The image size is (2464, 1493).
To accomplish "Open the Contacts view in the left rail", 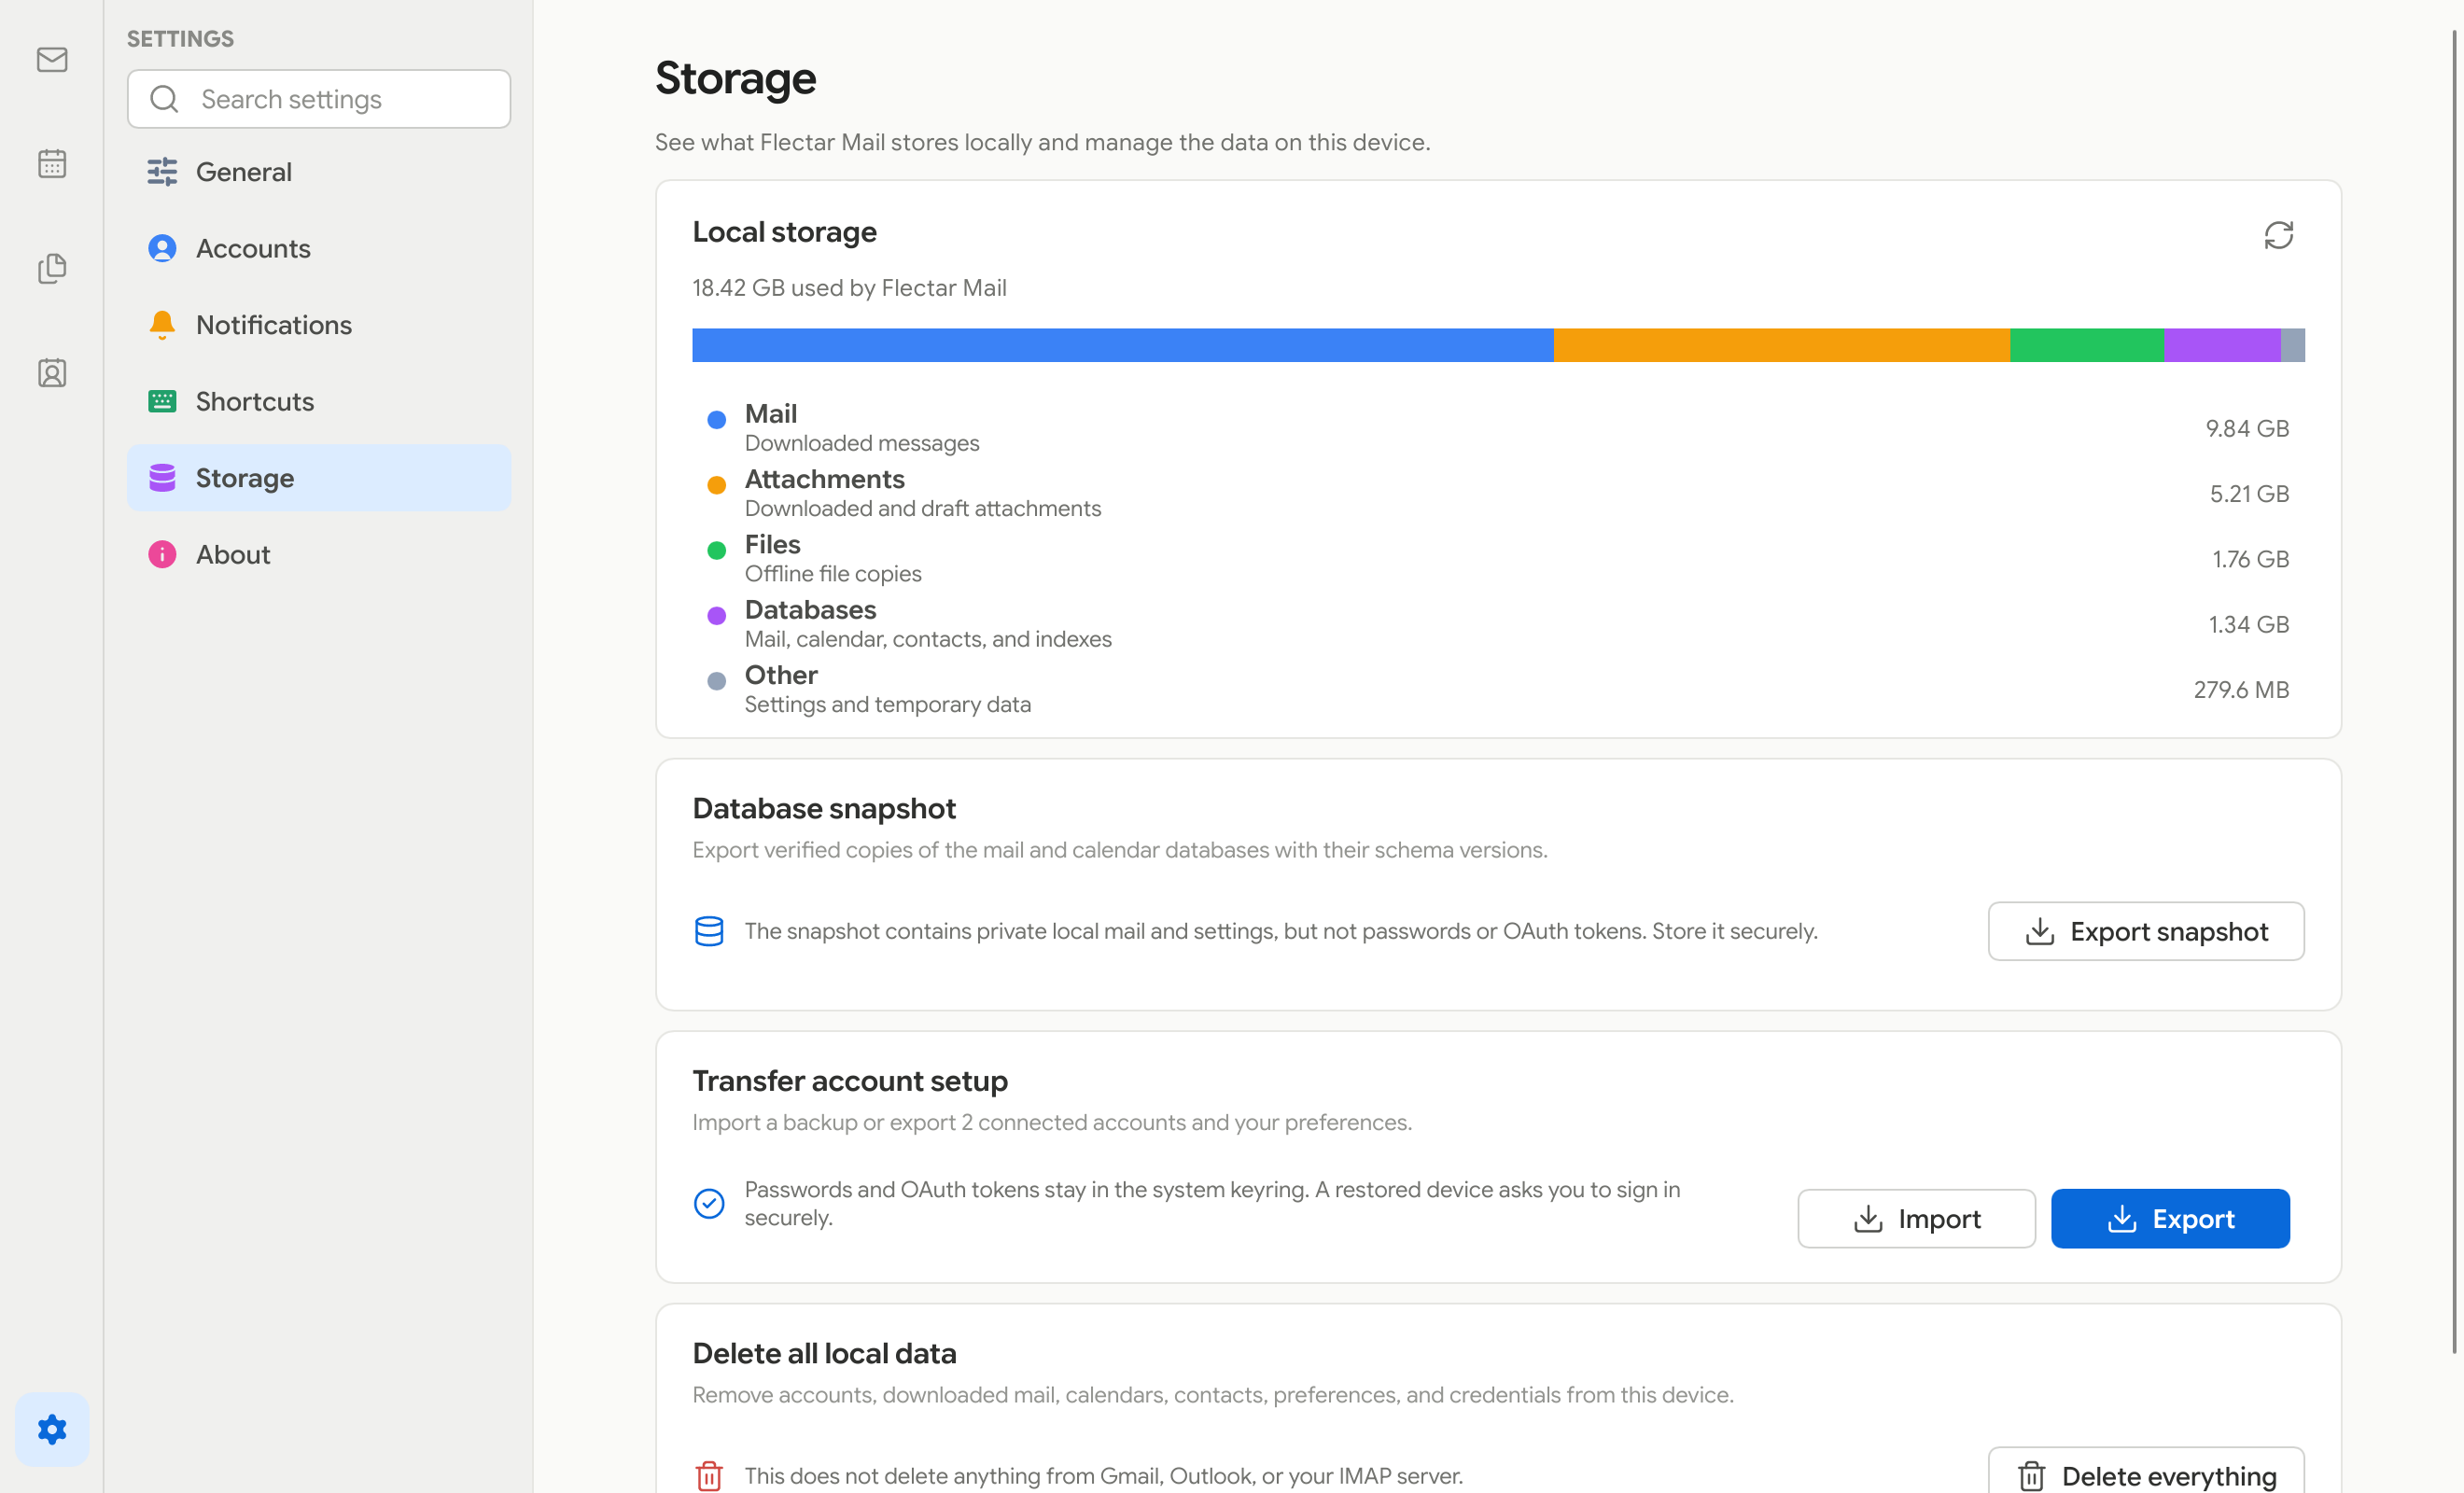I will 52,373.
